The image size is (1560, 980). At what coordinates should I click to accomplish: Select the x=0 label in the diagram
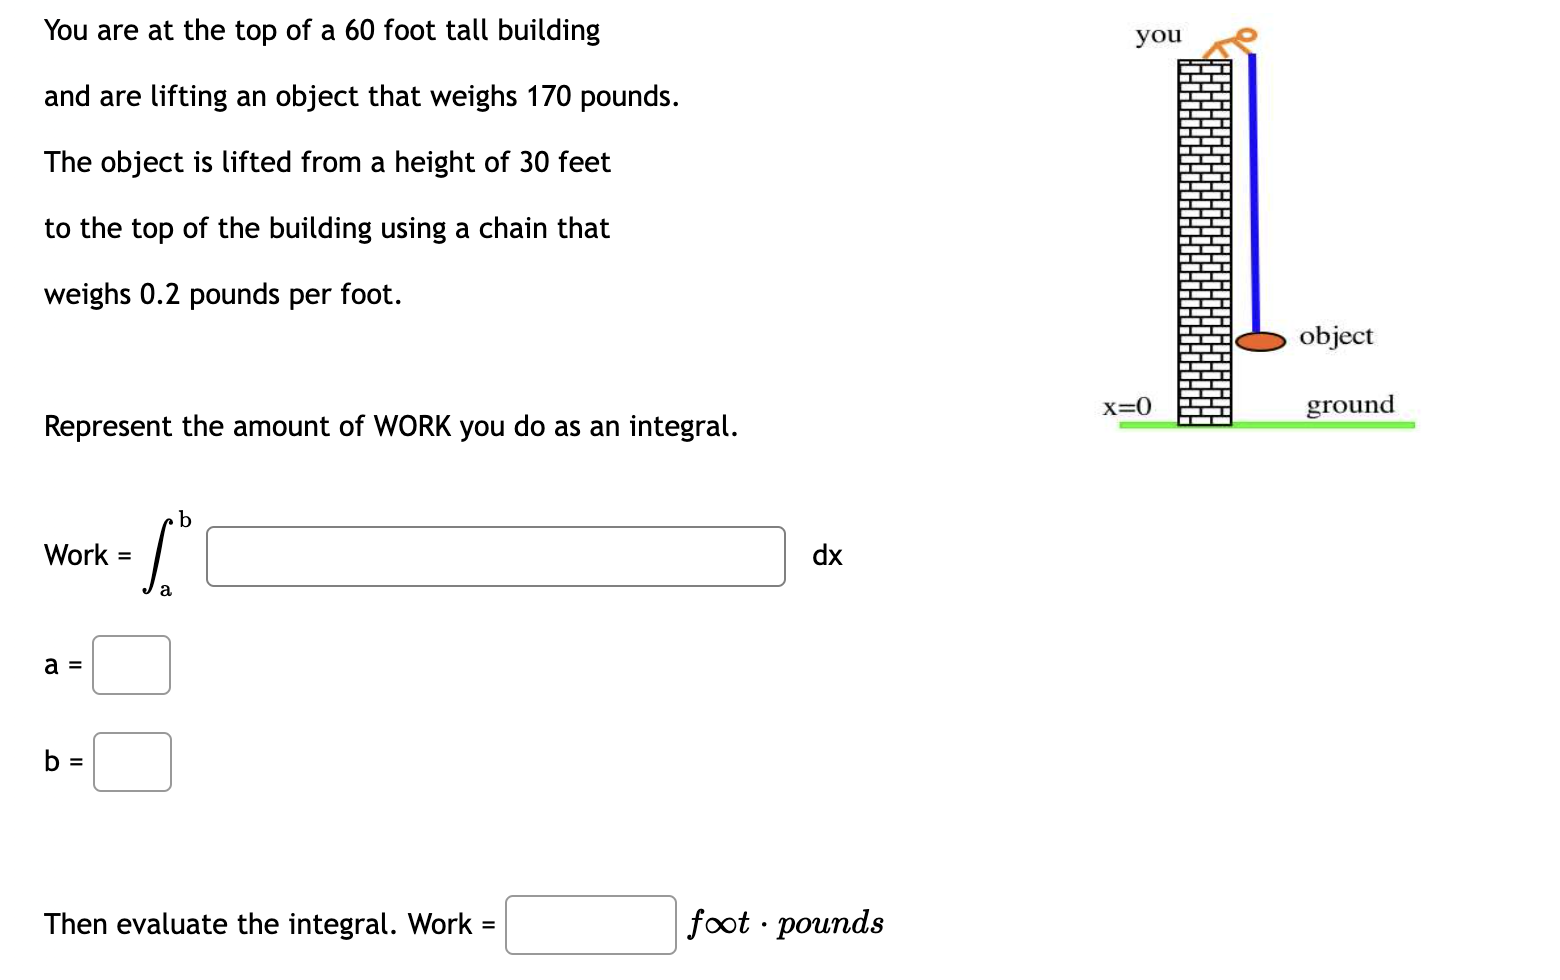(x=1127, y=406)
